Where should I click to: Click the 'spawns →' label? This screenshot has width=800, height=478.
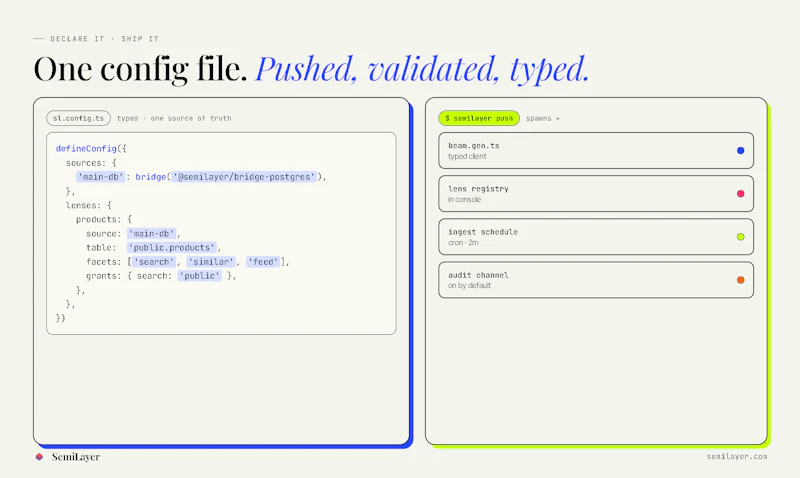(x=542, y=118)
